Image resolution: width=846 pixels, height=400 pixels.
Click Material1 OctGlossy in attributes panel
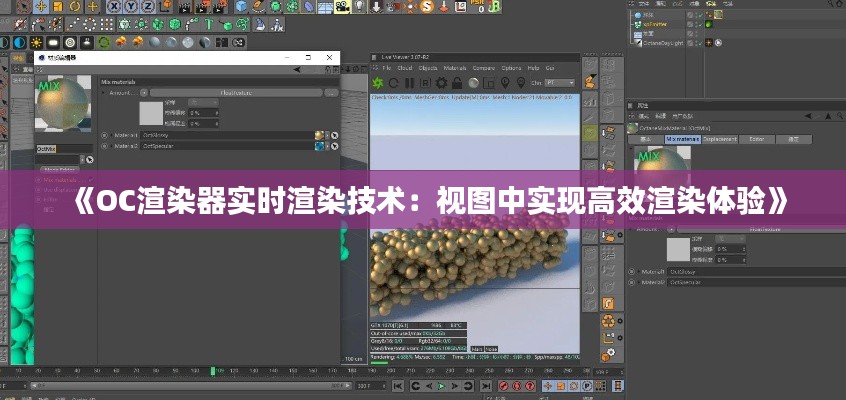(x=755, y=272)
